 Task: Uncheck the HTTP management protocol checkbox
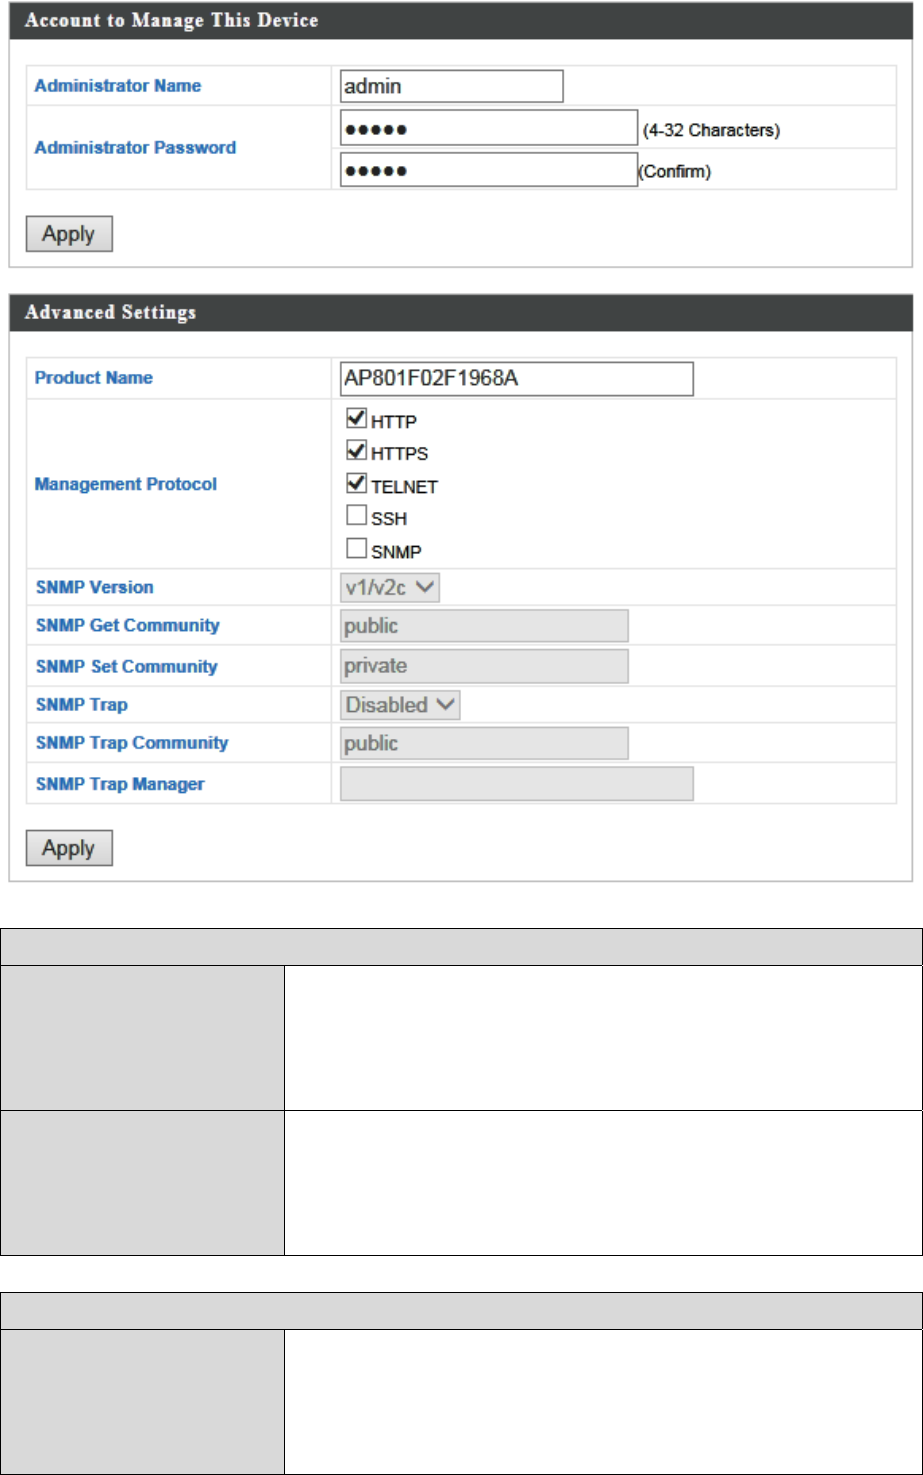tap(355, 420)
